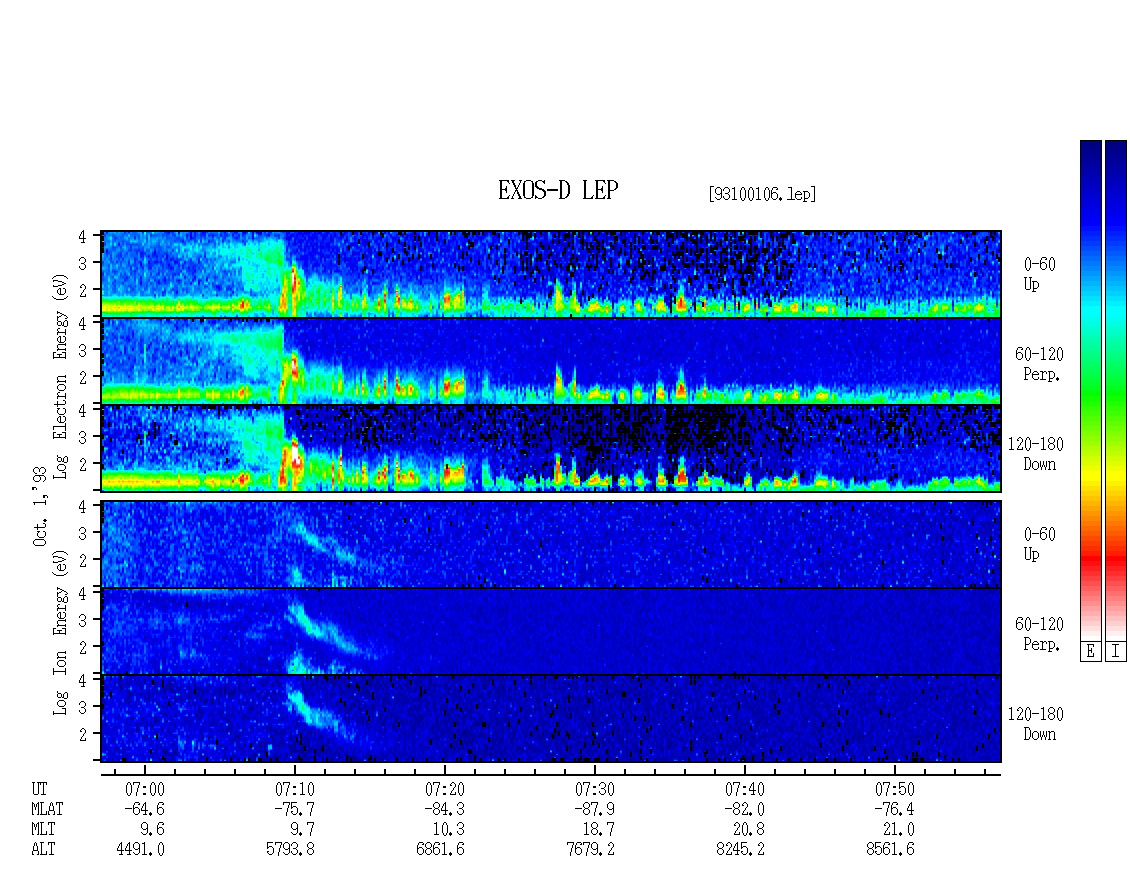
Task: Click the 0-60 Up label beside the electron panel
Action: click(1039, 274)
